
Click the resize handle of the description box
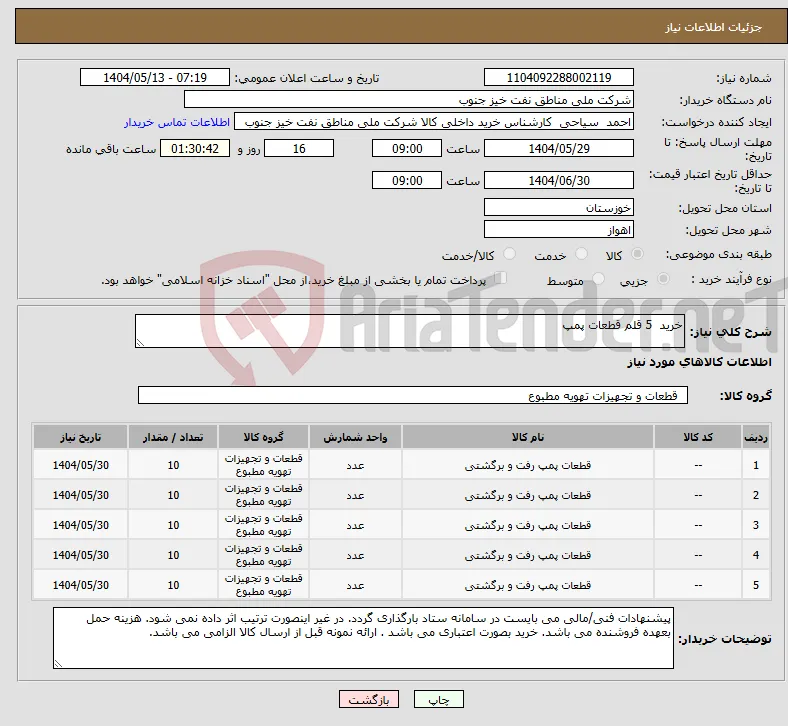pyautogui.click(x=140, y=343)
